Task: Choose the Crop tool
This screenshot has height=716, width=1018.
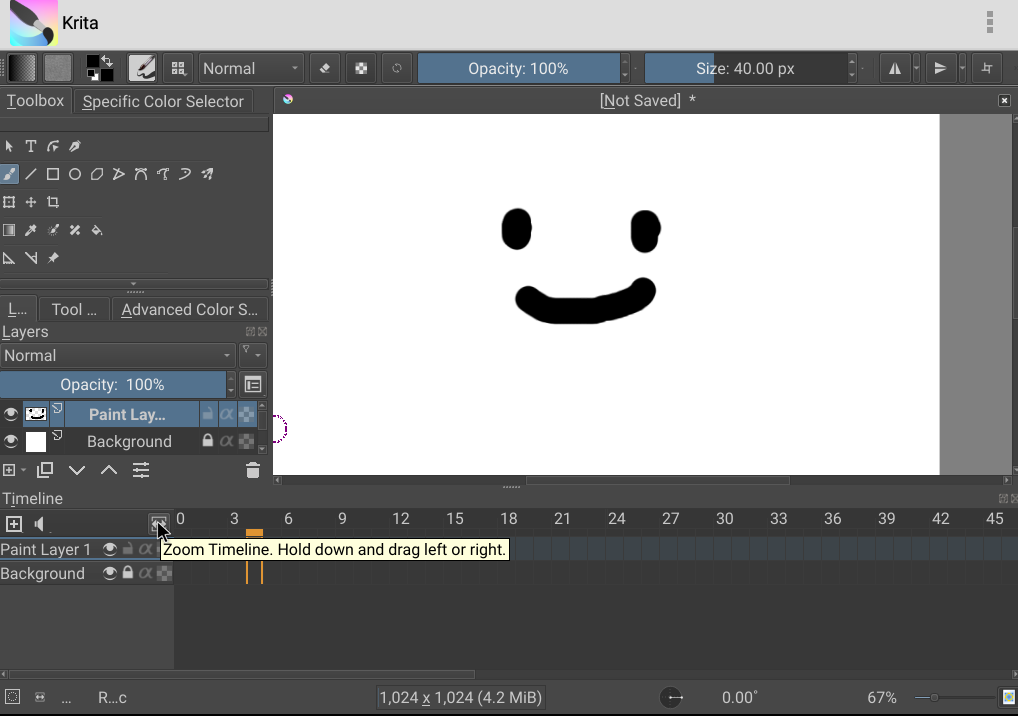Action: [x=53, y=202]
